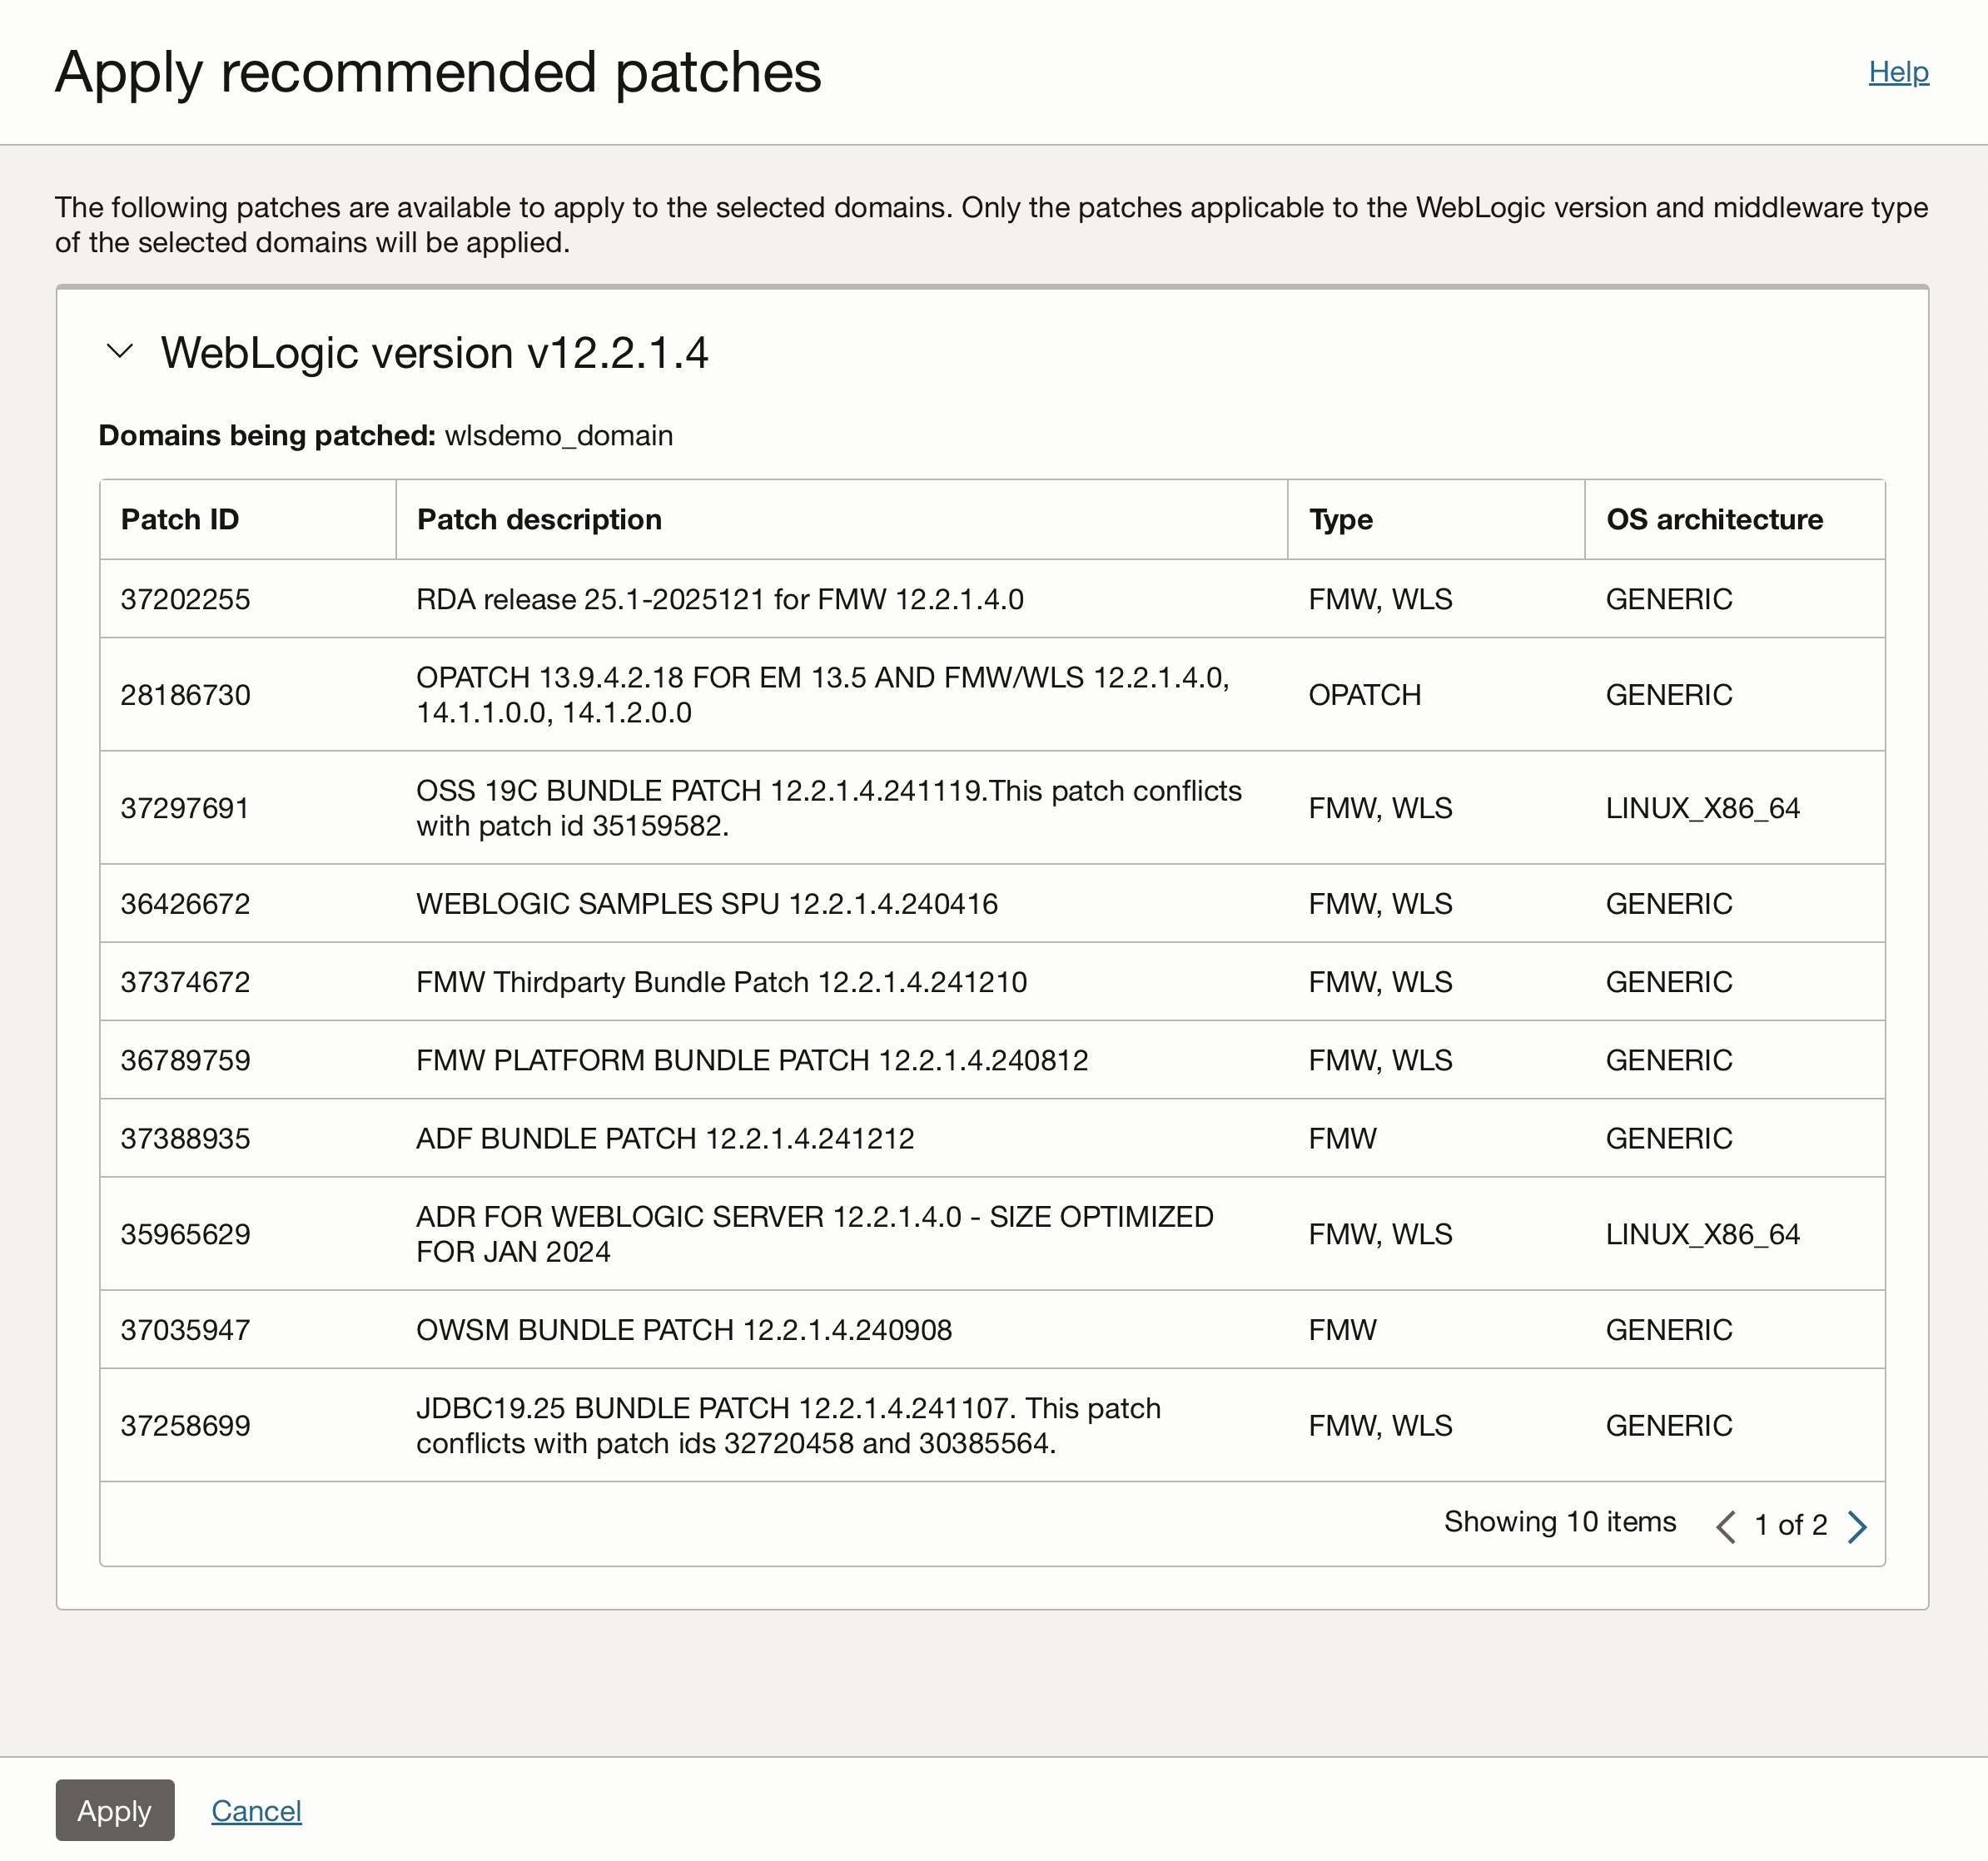This screenshot has width=1988, height=1861.
Task: Sort by the OS architecture column header
Action: 1713,519
